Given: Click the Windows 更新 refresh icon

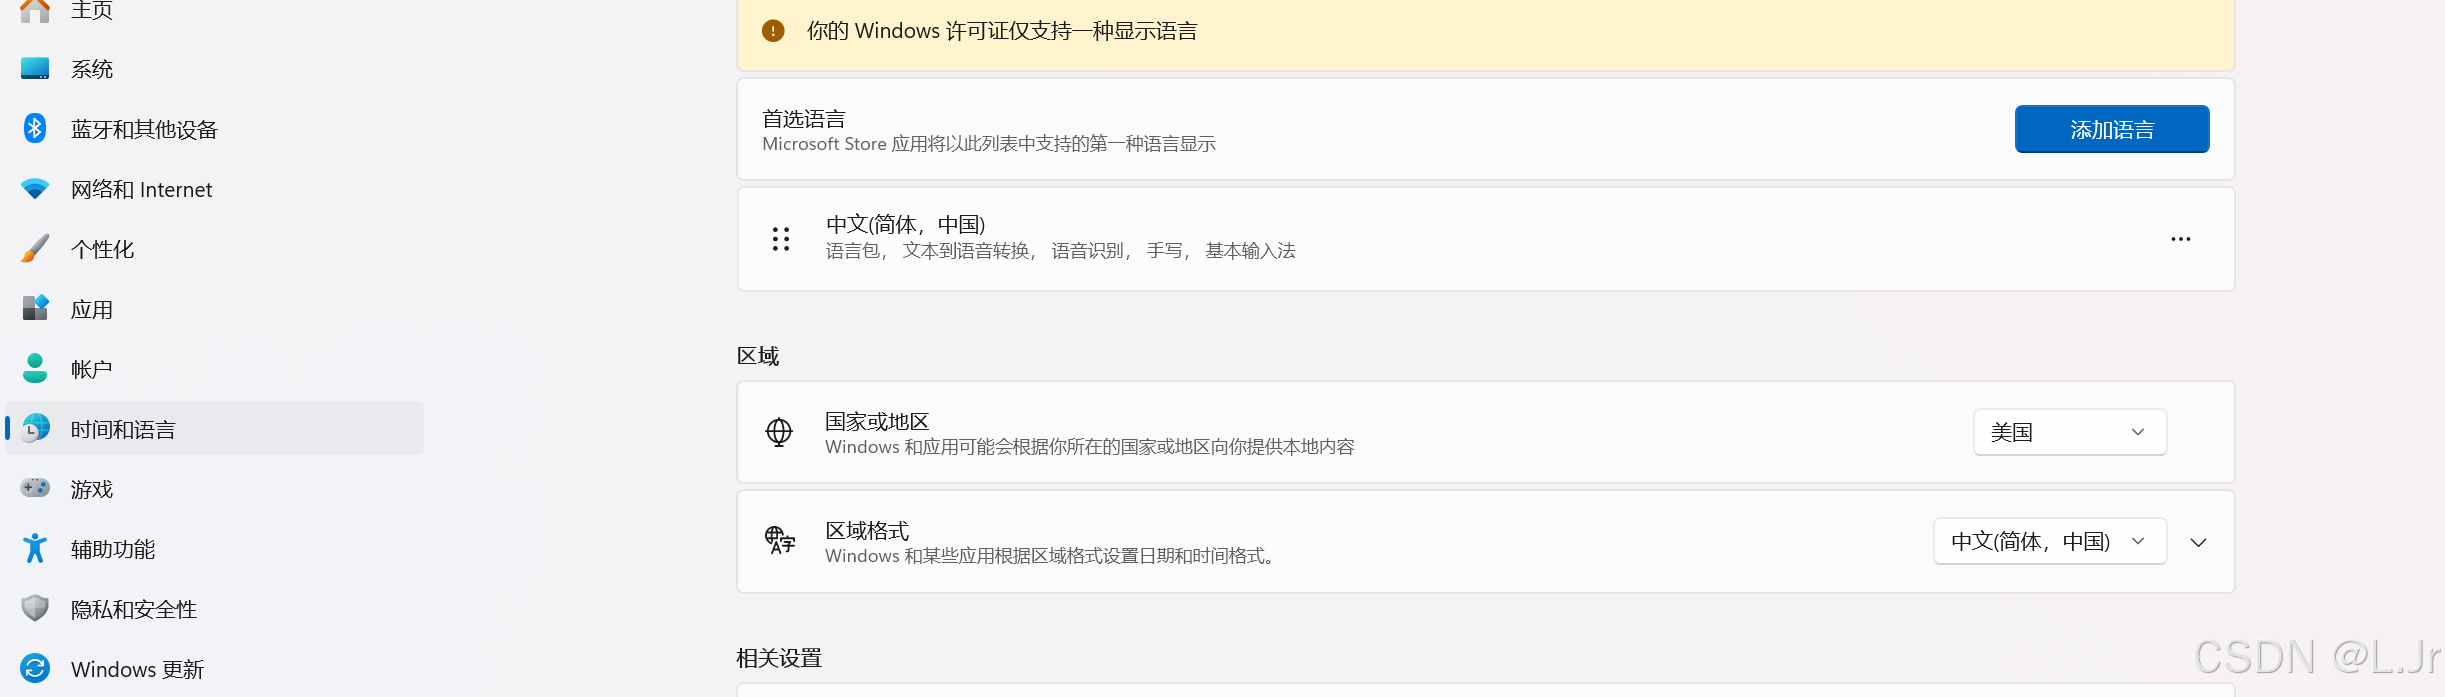Looking at the screenshot, I should (35, 668).
